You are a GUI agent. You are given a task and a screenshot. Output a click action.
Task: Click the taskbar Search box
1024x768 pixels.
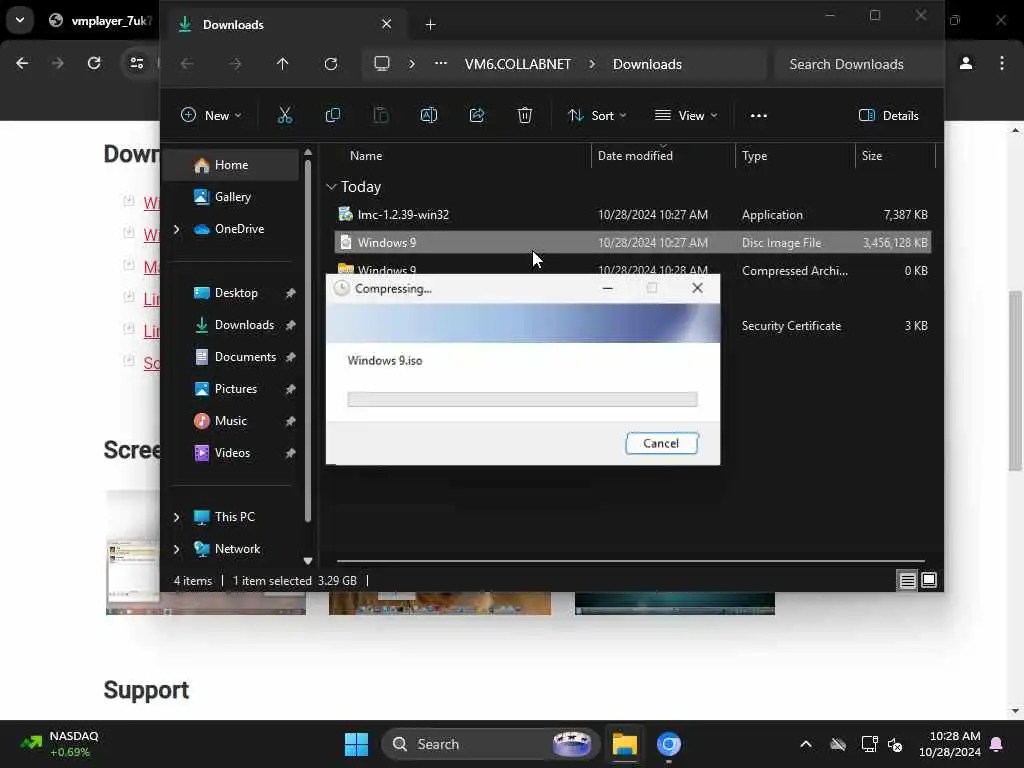(x=490, y=744)
